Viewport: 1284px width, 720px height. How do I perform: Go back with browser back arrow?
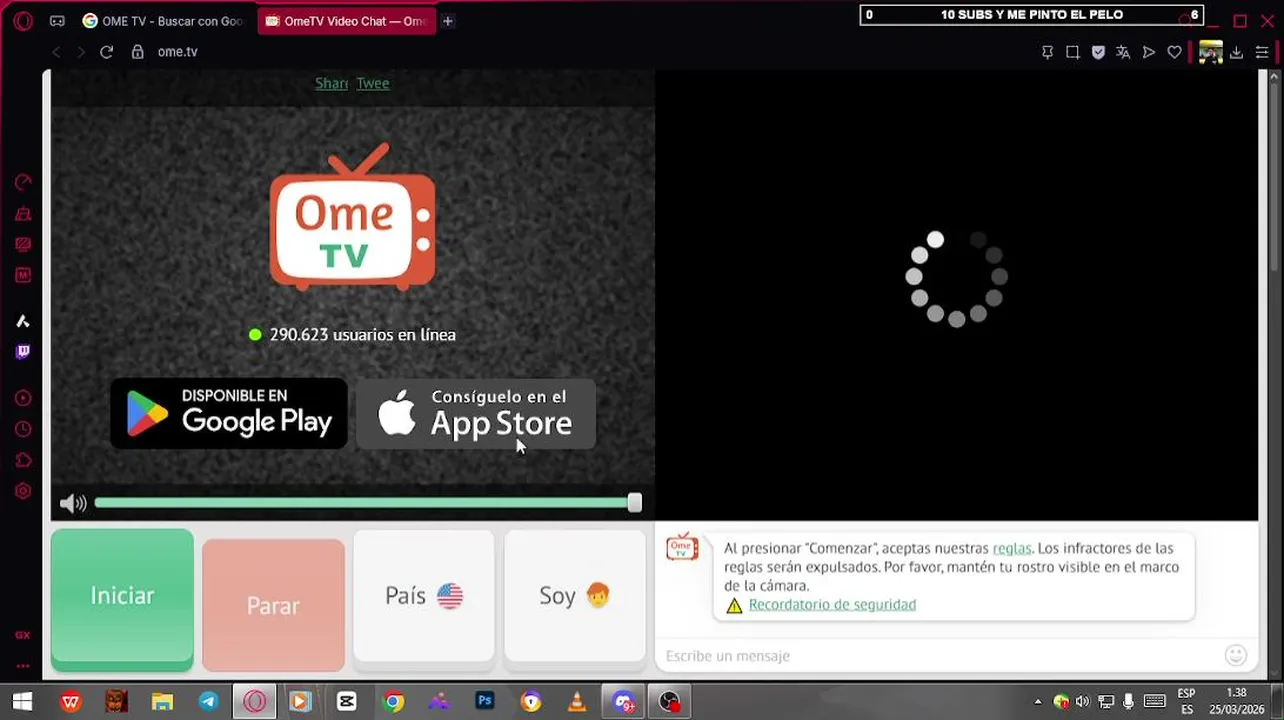coord(56,52)
